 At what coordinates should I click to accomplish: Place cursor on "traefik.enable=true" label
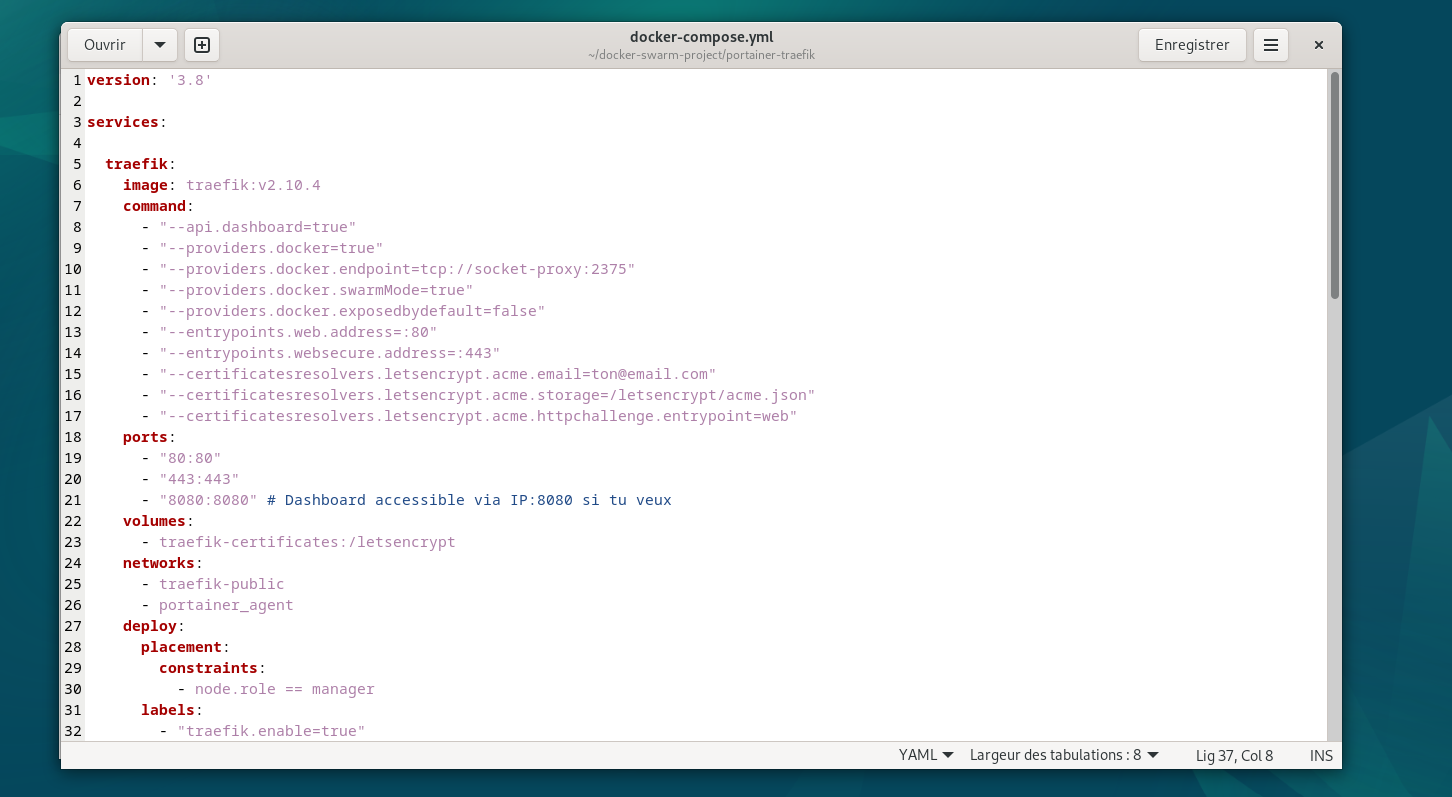click(271, 731)
